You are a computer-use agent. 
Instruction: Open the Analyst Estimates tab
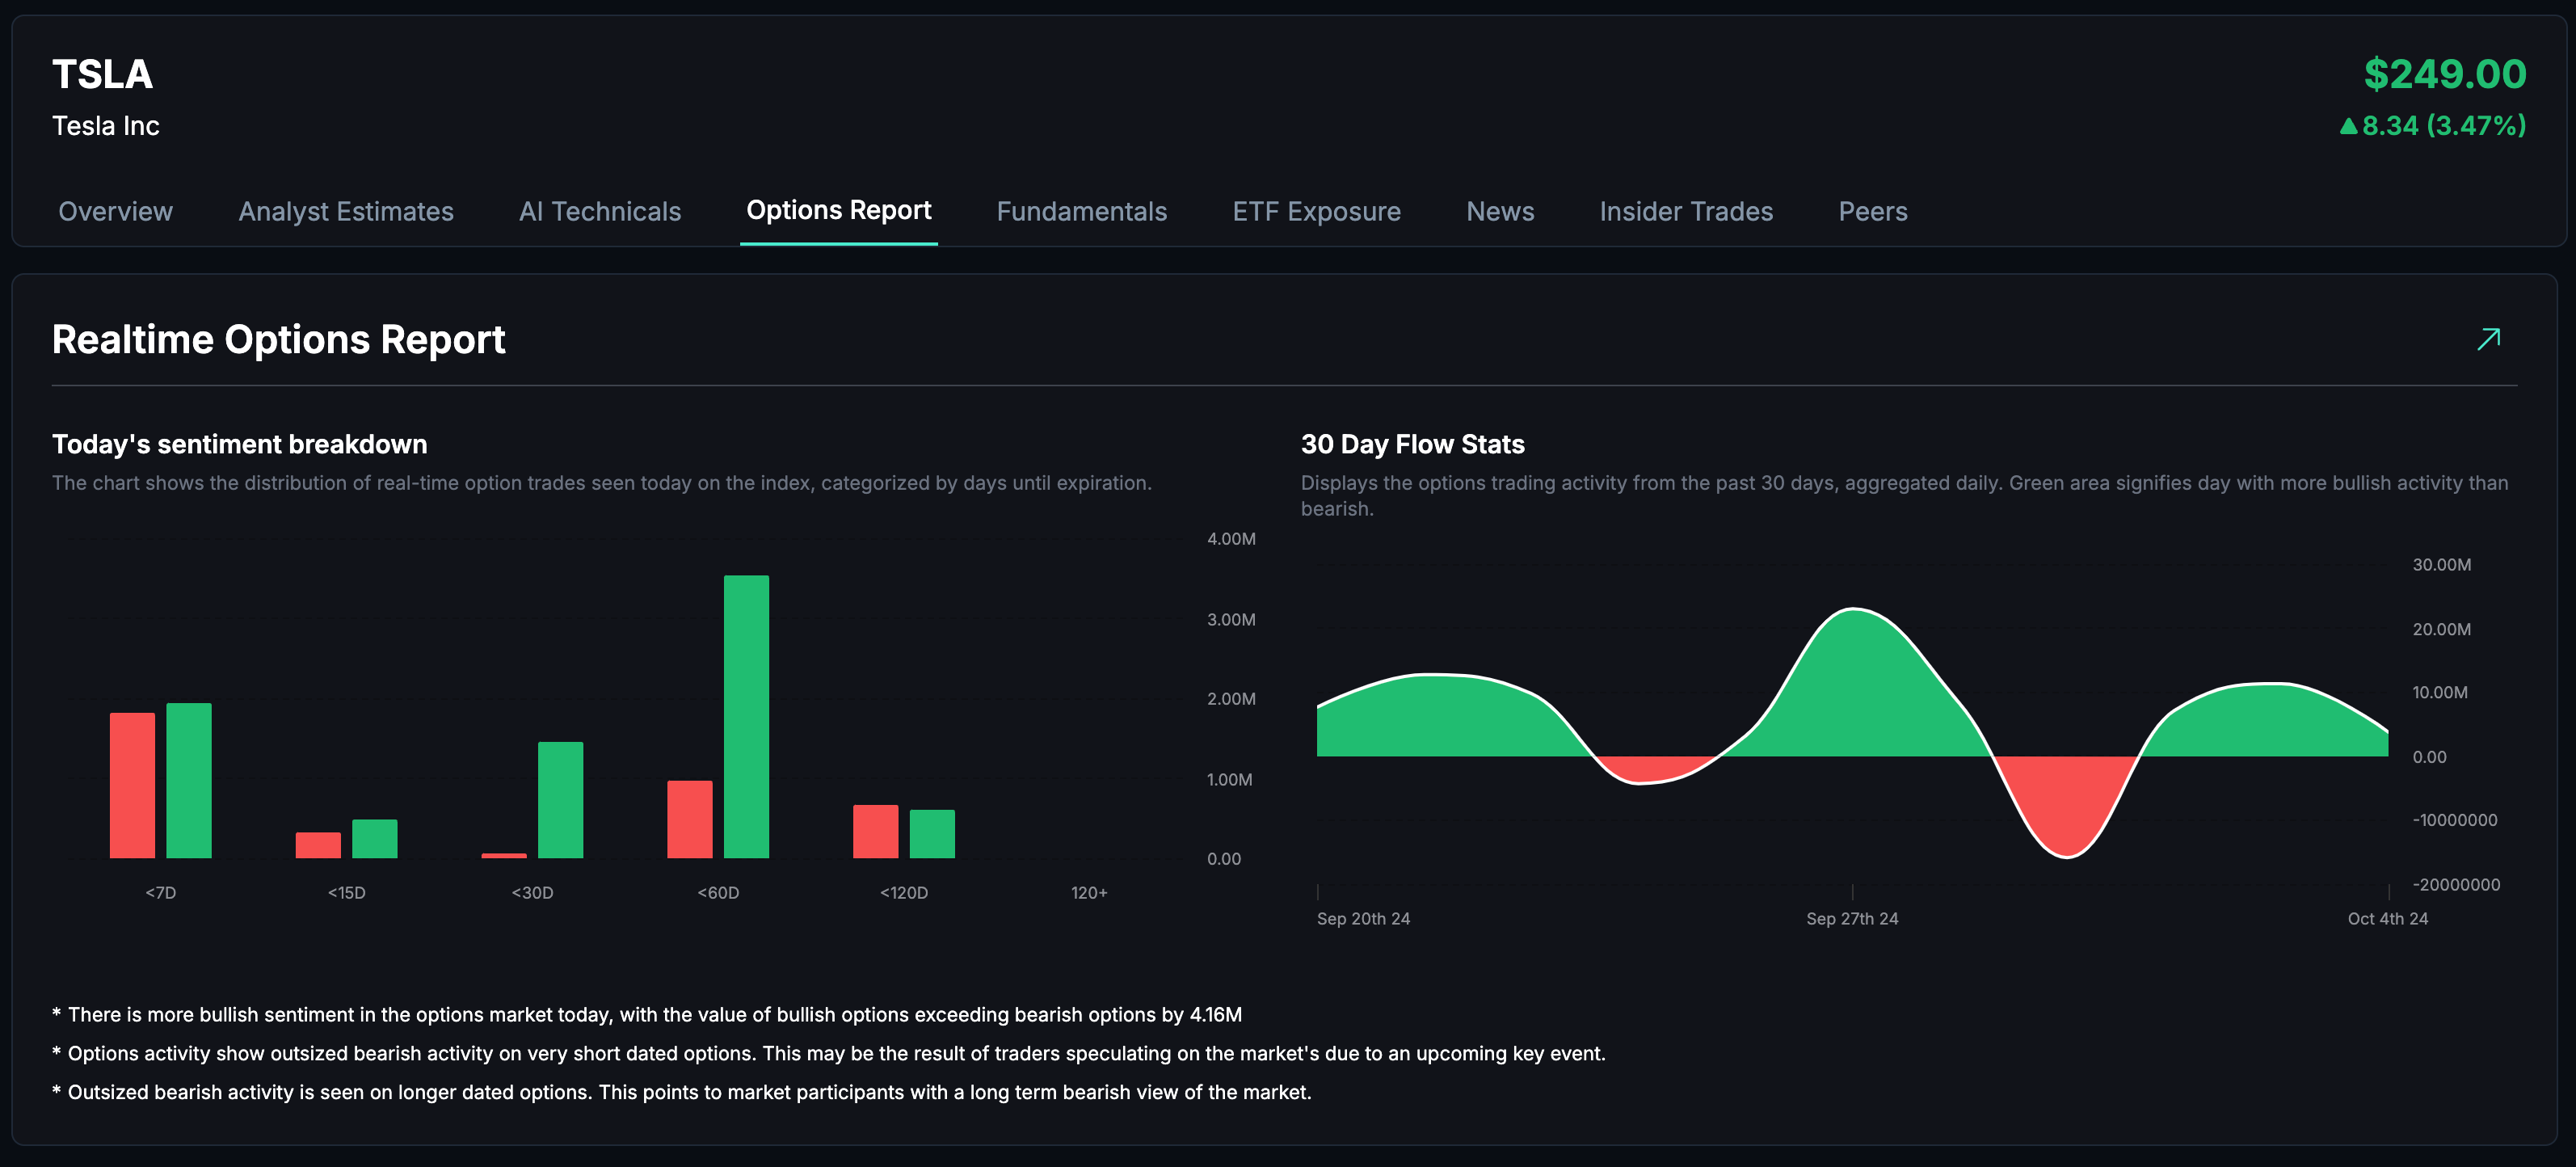346,212
